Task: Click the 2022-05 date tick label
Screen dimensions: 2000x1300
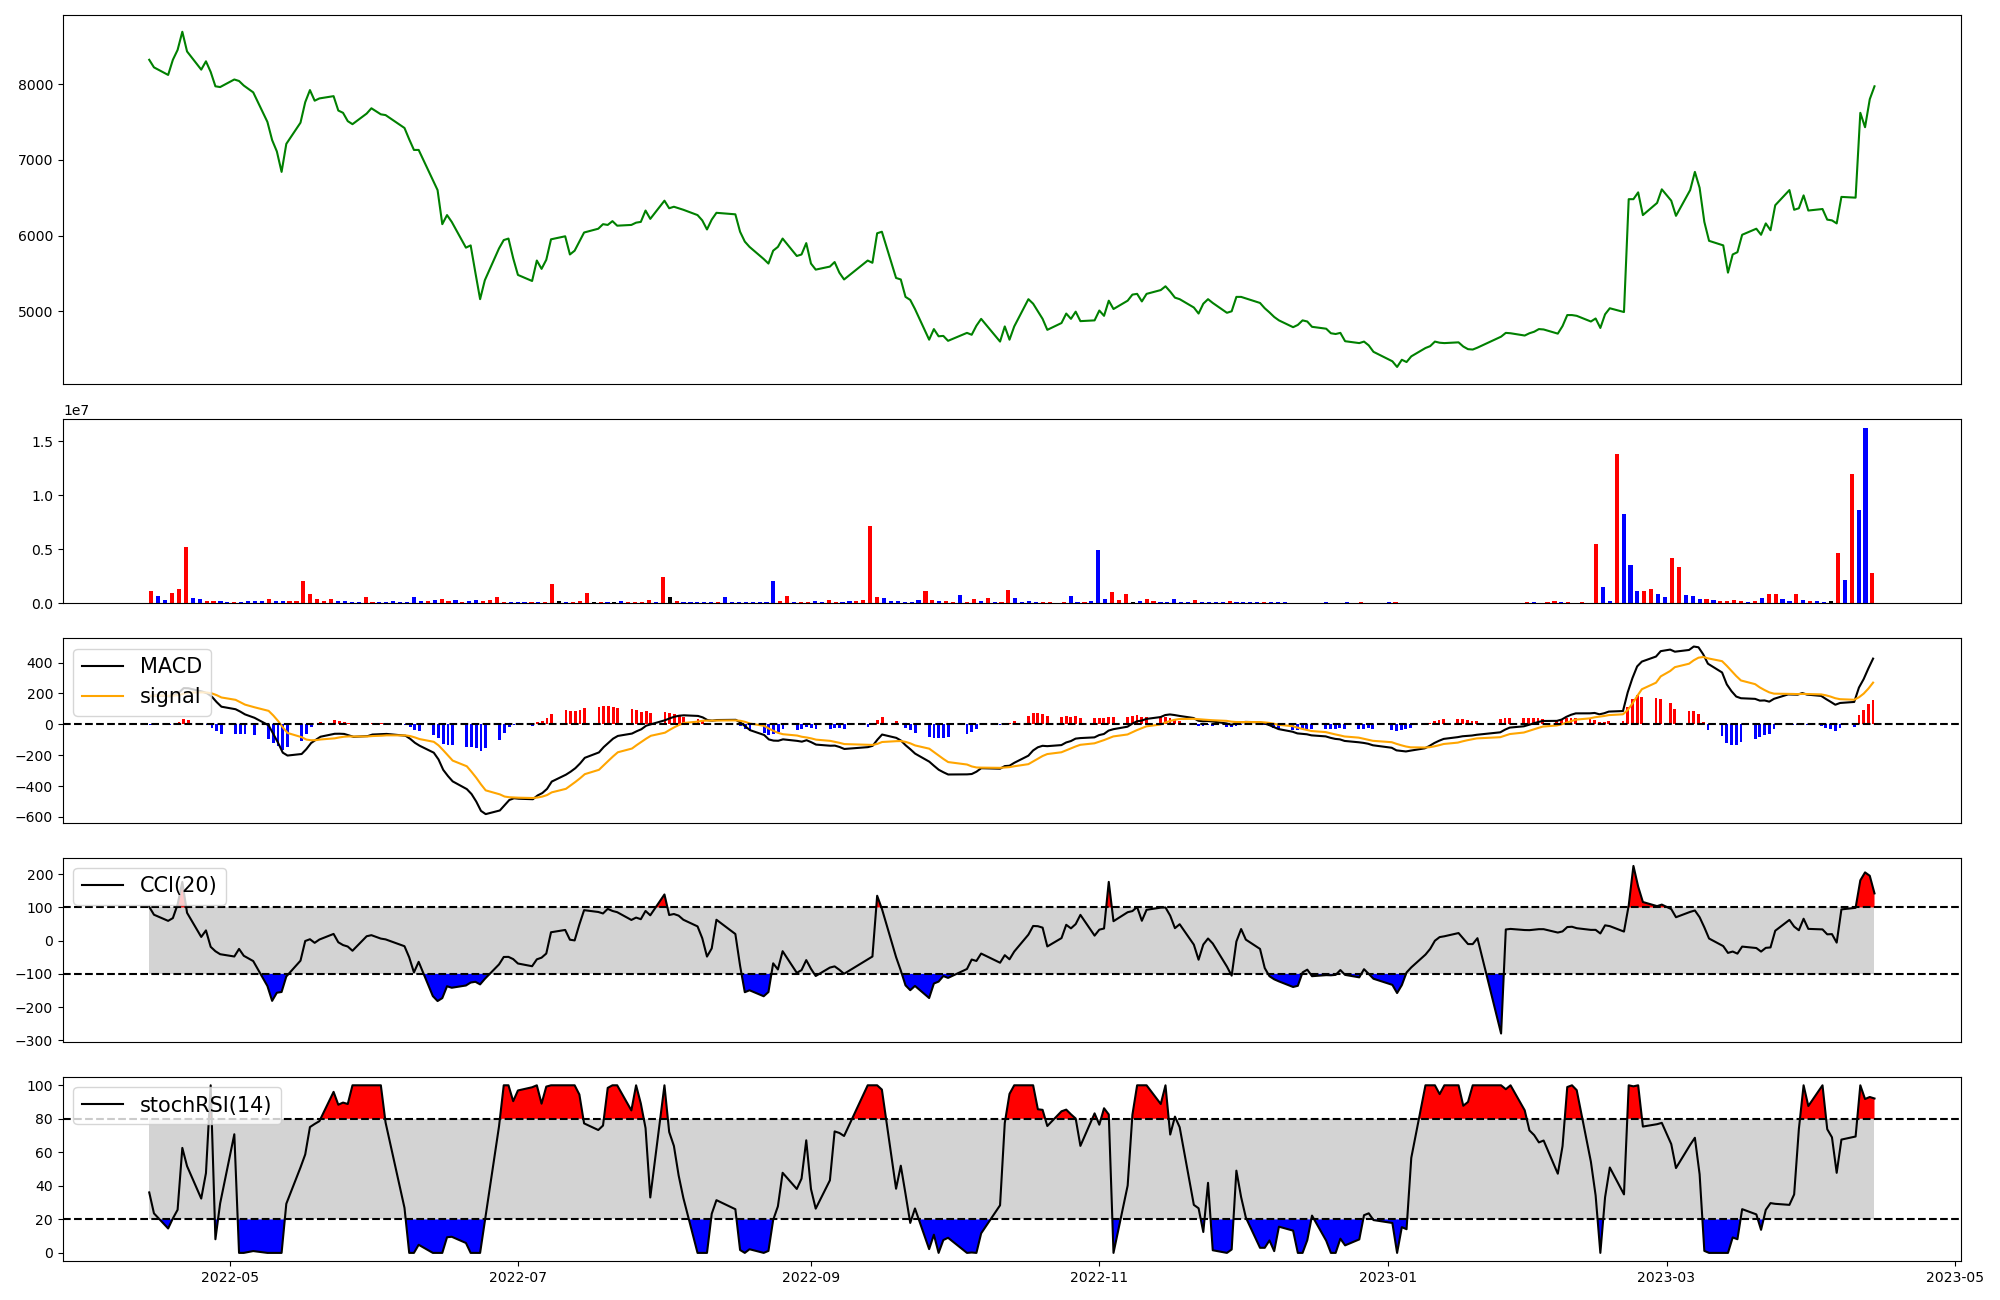Action: [230, 1276]
